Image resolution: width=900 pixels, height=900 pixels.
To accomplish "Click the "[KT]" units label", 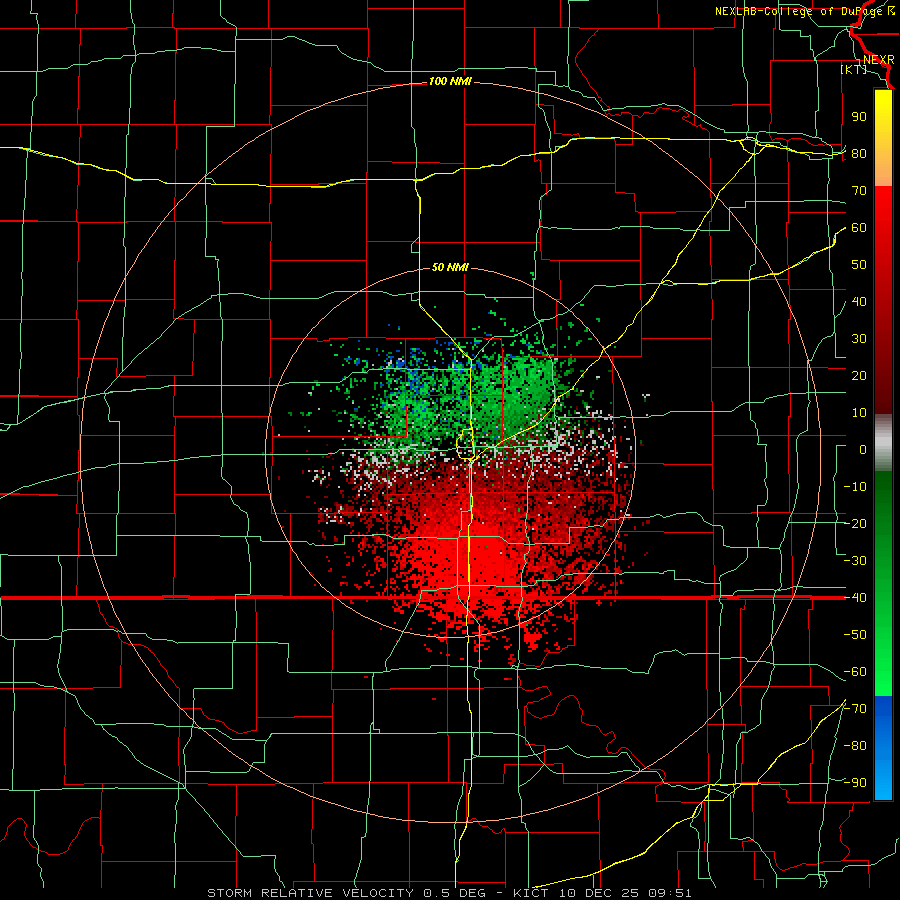I will [854, 69].
